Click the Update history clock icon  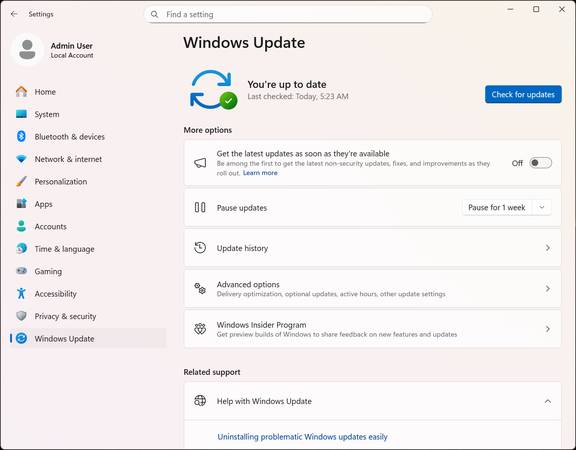click(x=200, y=248)
